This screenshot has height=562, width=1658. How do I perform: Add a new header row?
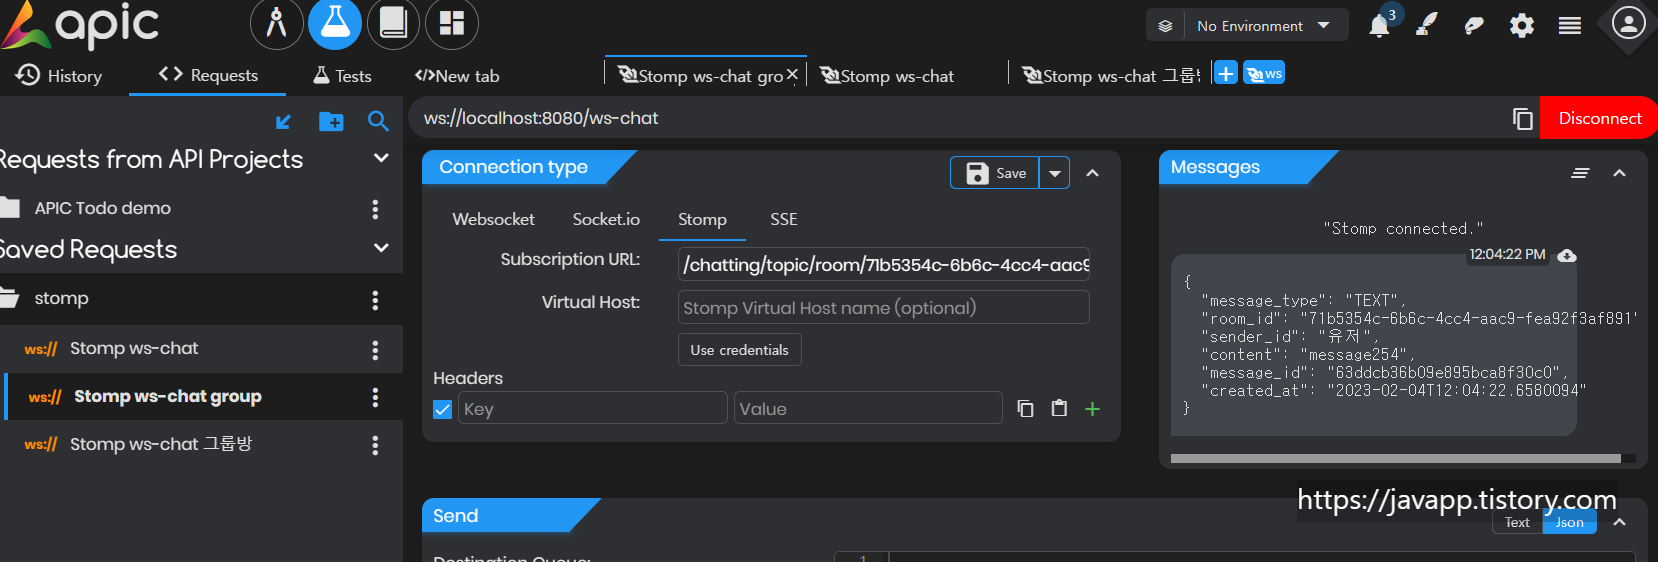pos(1092,408)
